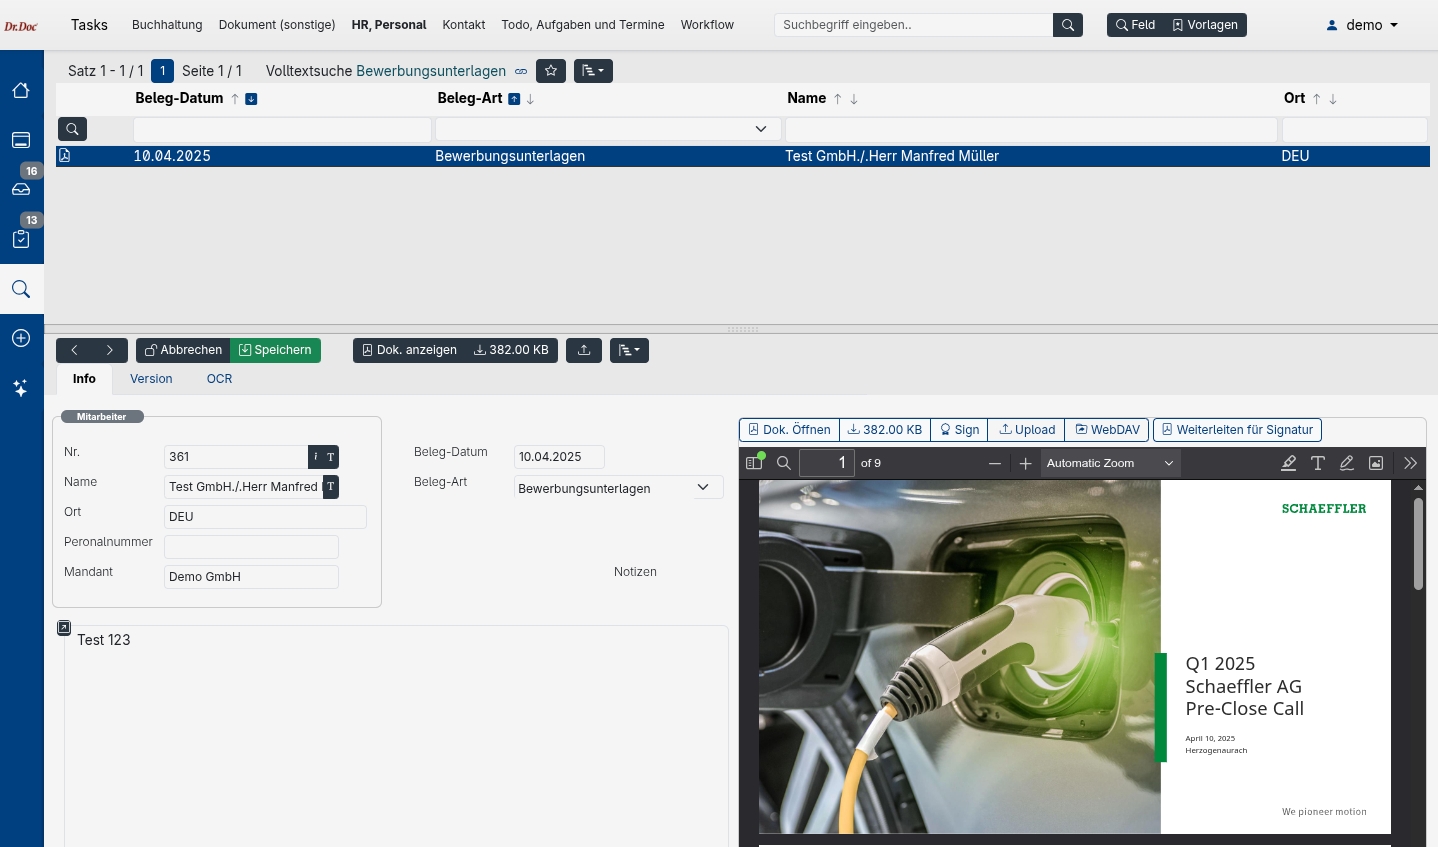Viewport: 1438px width, 847px height.
Task: Go to previous record with left chevron
Action: click(74, 350)
